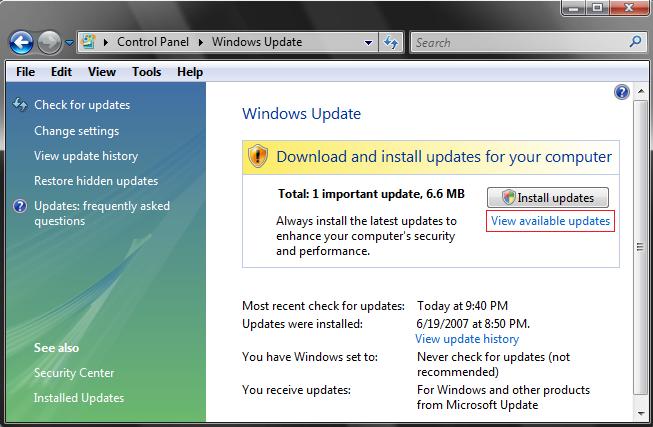Select Control Panel in the breadcrumb
Viewport: 653px width, 427px height.
click(153, 42)
